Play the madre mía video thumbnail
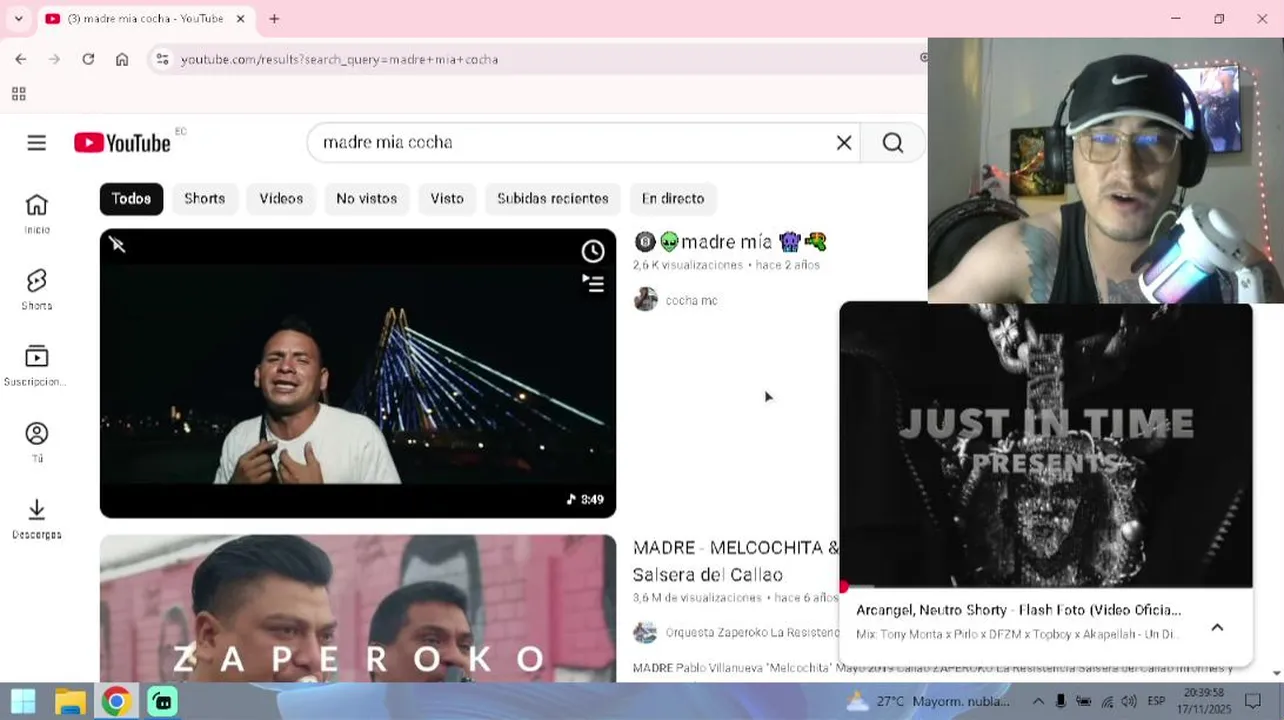The height and width of the screenshot is (720, 1284). pyautogui.click(x=358, y=373)
